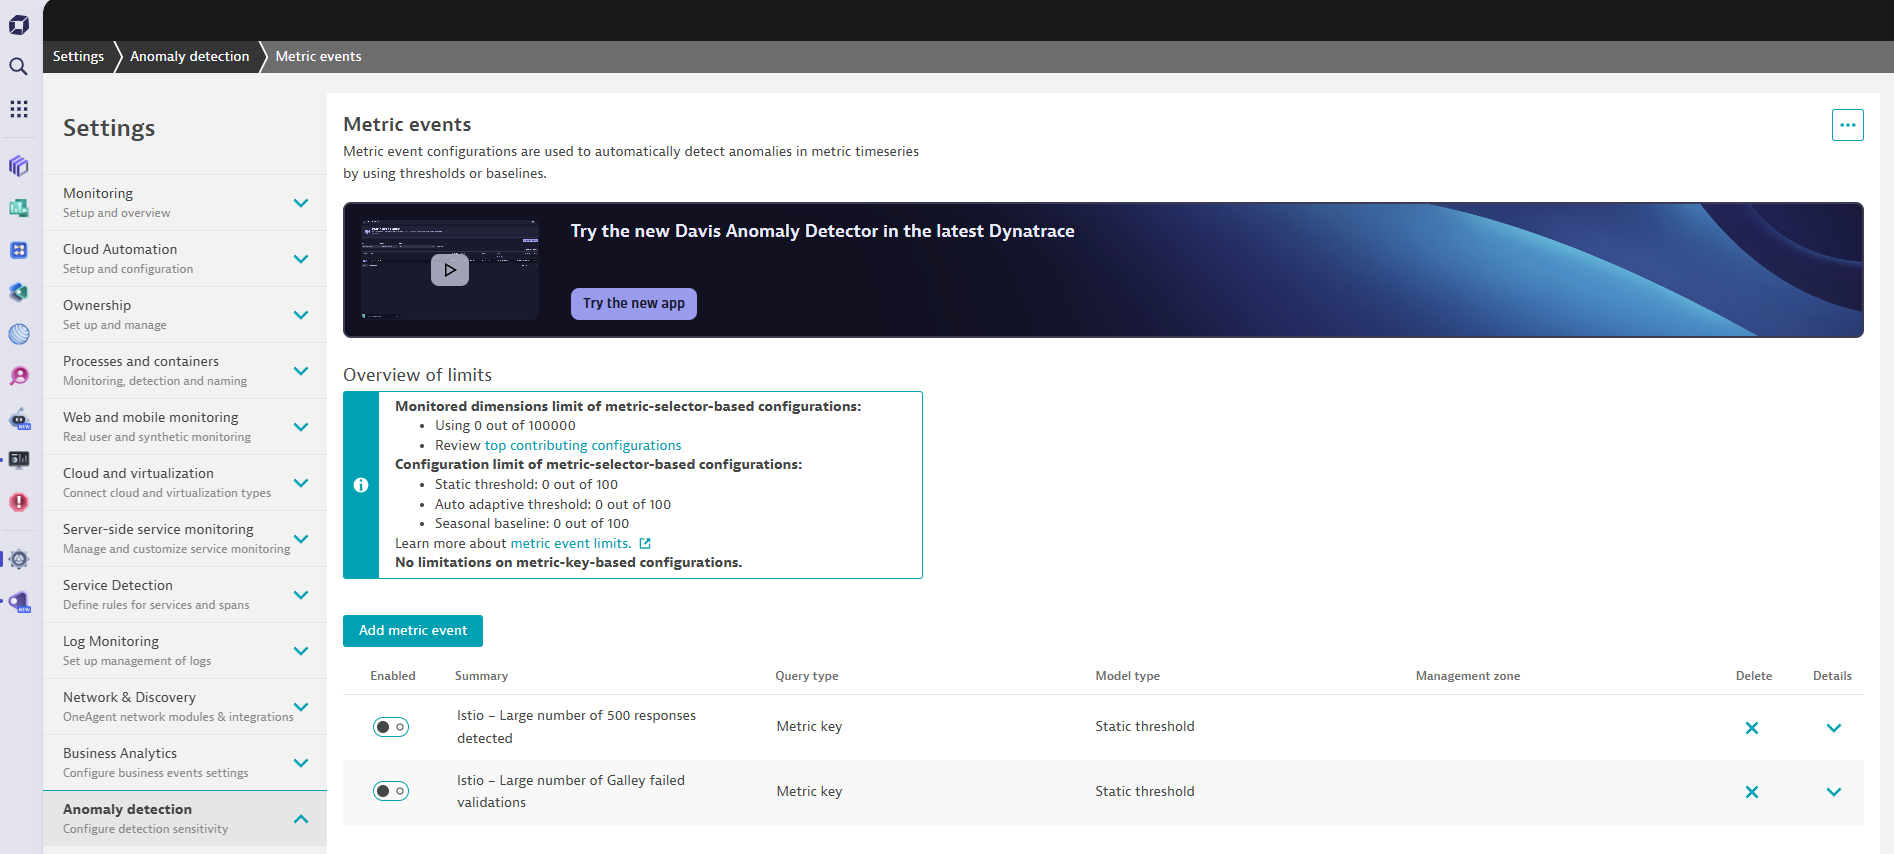Open the purple app icon marked NEW at sidebar bottom
Screen dimensions: 1894x854
pos(19,602)
